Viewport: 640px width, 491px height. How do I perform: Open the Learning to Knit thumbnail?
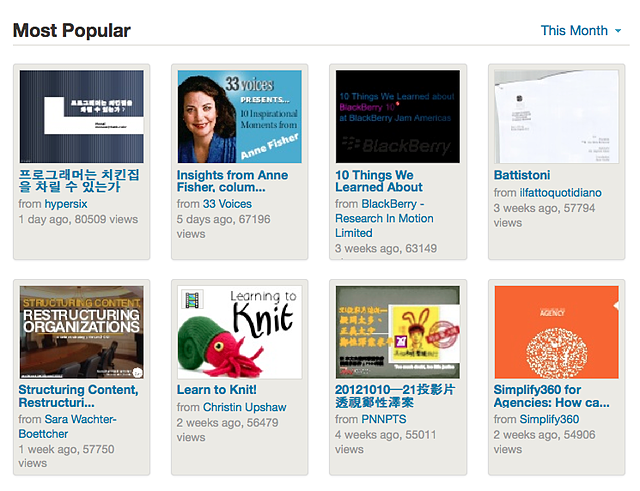click(240, 332)
